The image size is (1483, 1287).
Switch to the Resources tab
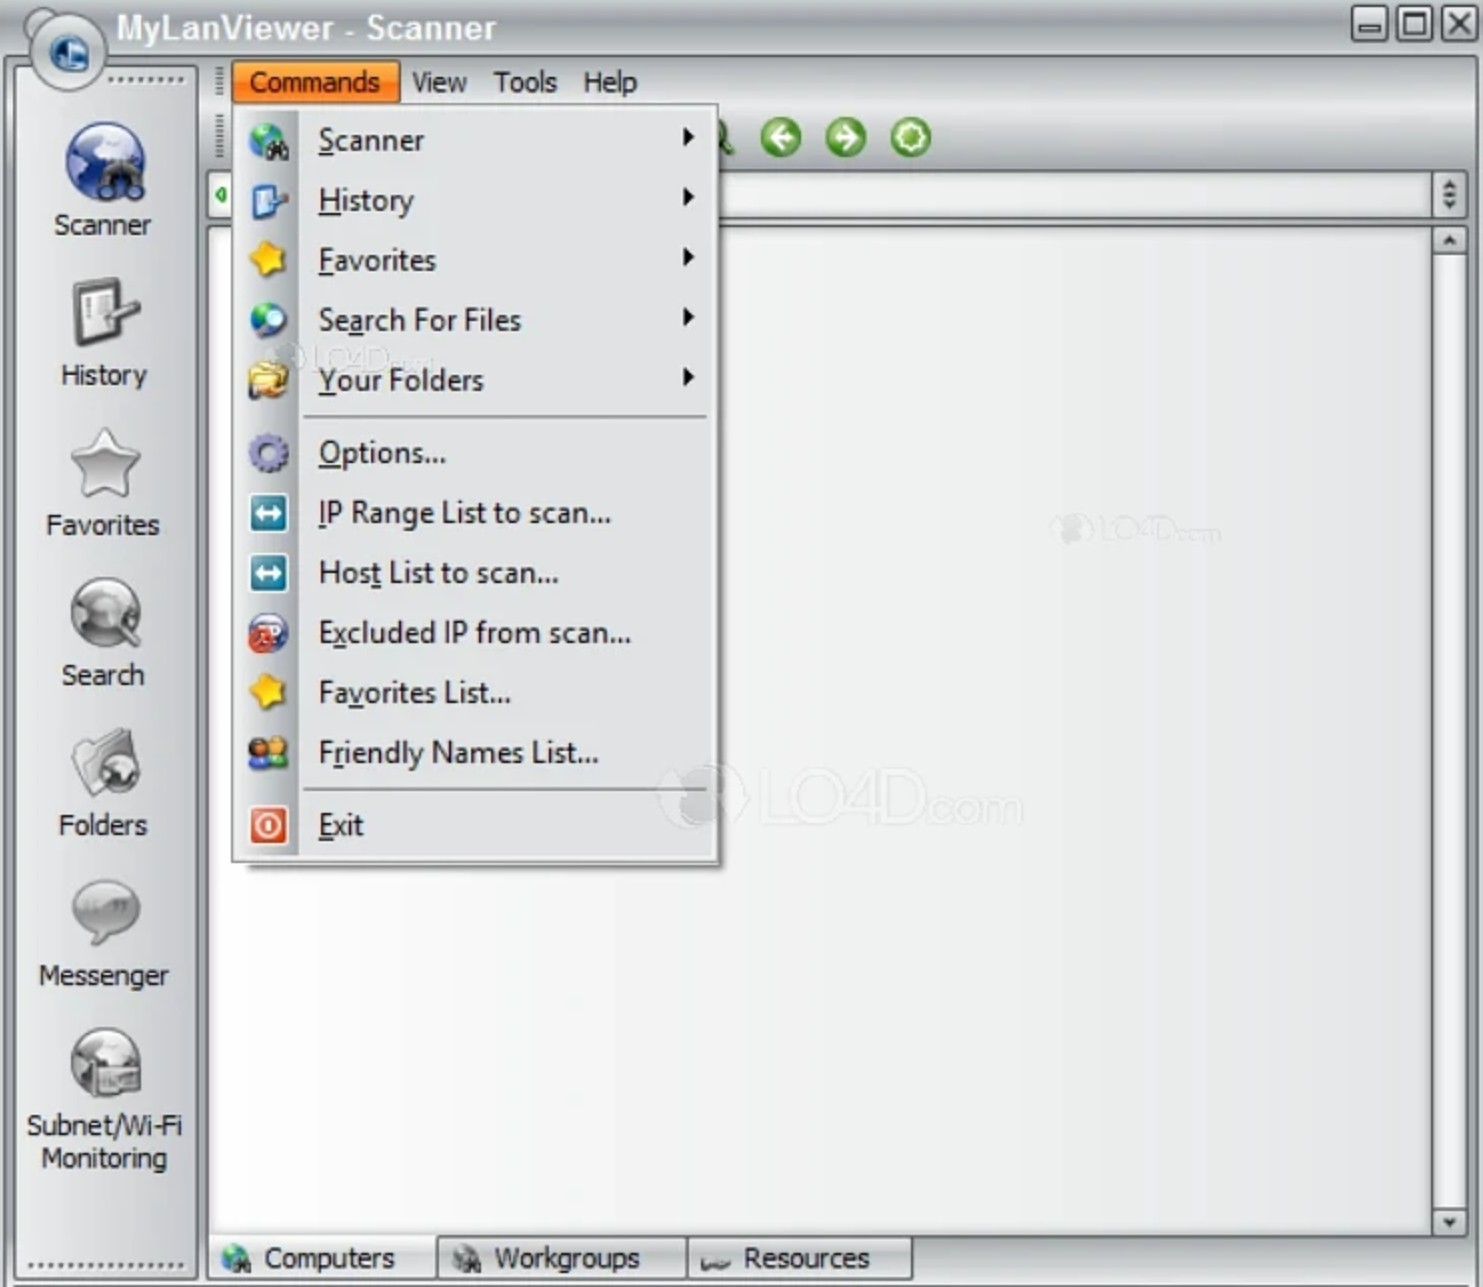tap(800, 1258)
